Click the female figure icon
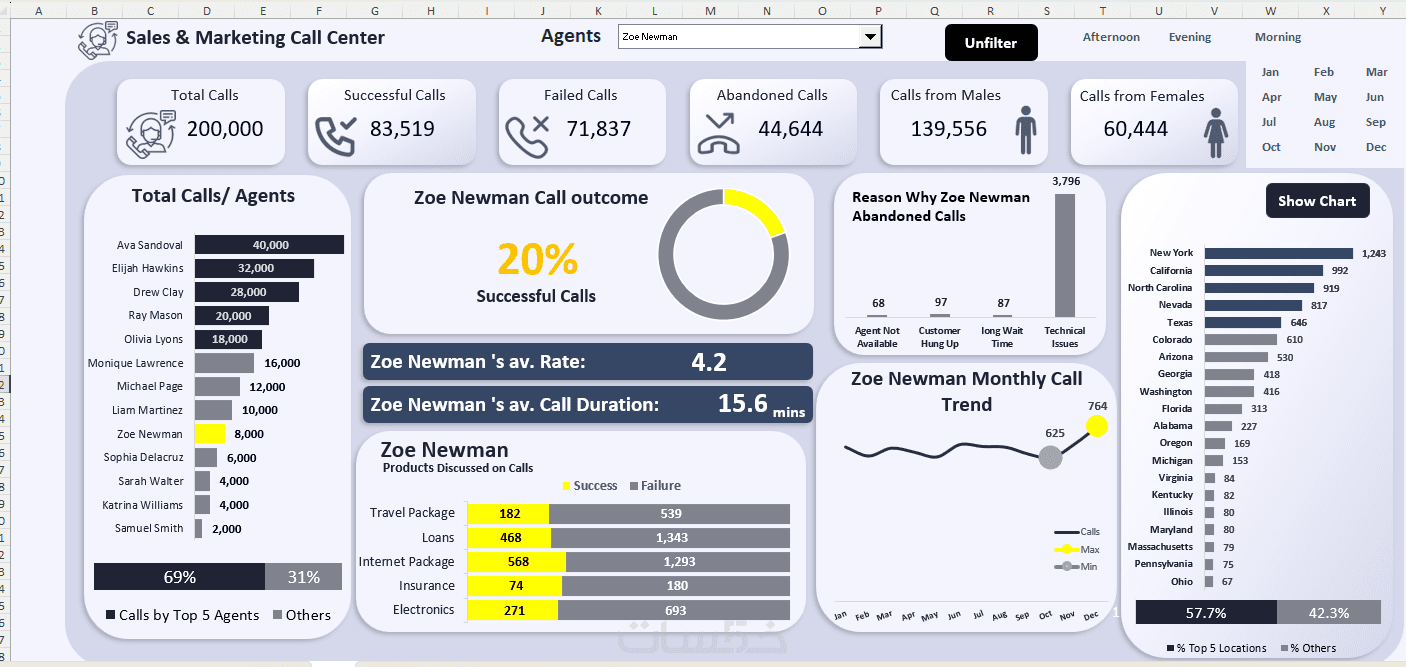The height and width of the screenshot is (667, 1406). 1216,133
